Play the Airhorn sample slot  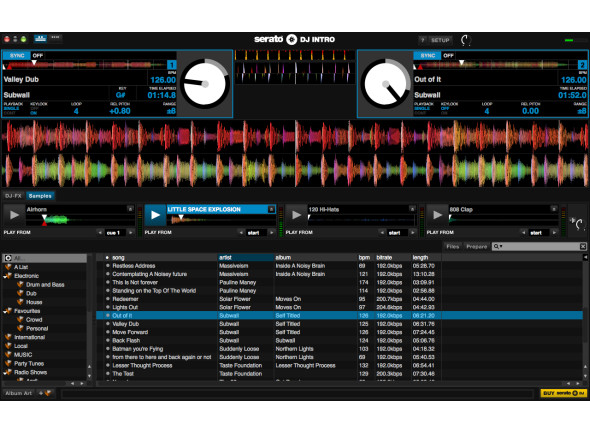pyautogui.click(x=14, y=215)
